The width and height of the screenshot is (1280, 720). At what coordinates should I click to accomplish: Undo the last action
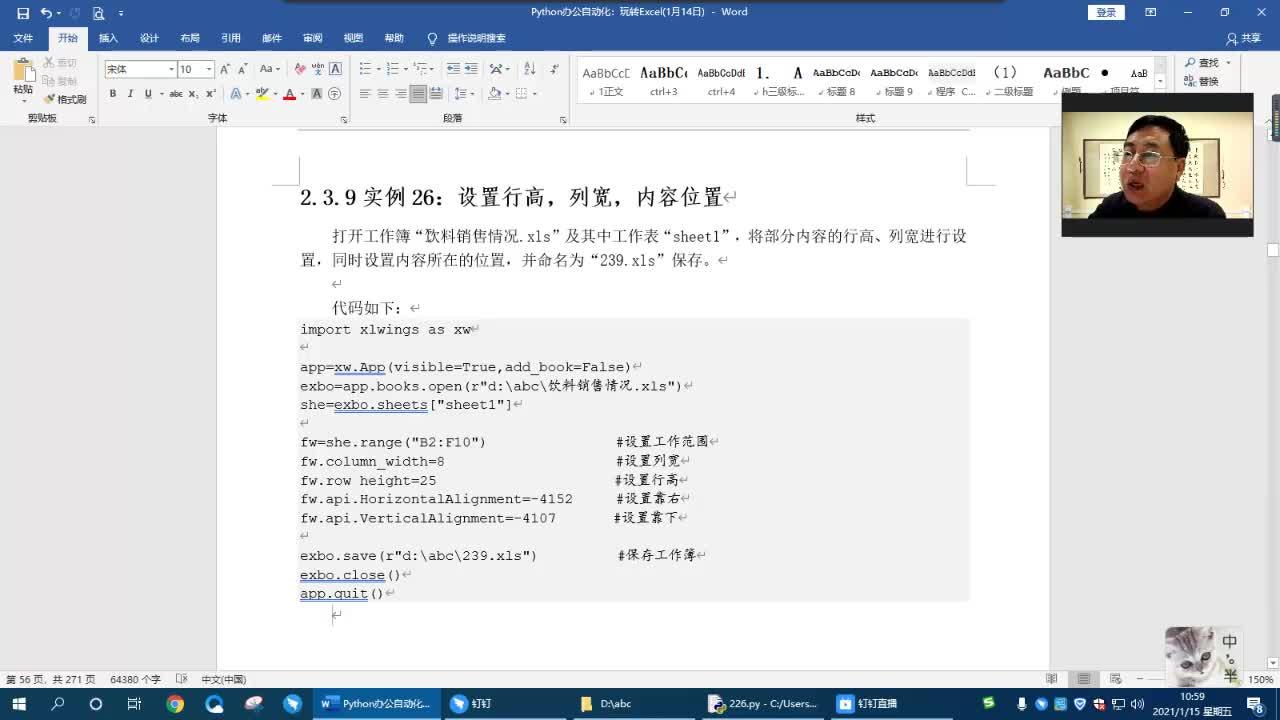tap(45, 13)
